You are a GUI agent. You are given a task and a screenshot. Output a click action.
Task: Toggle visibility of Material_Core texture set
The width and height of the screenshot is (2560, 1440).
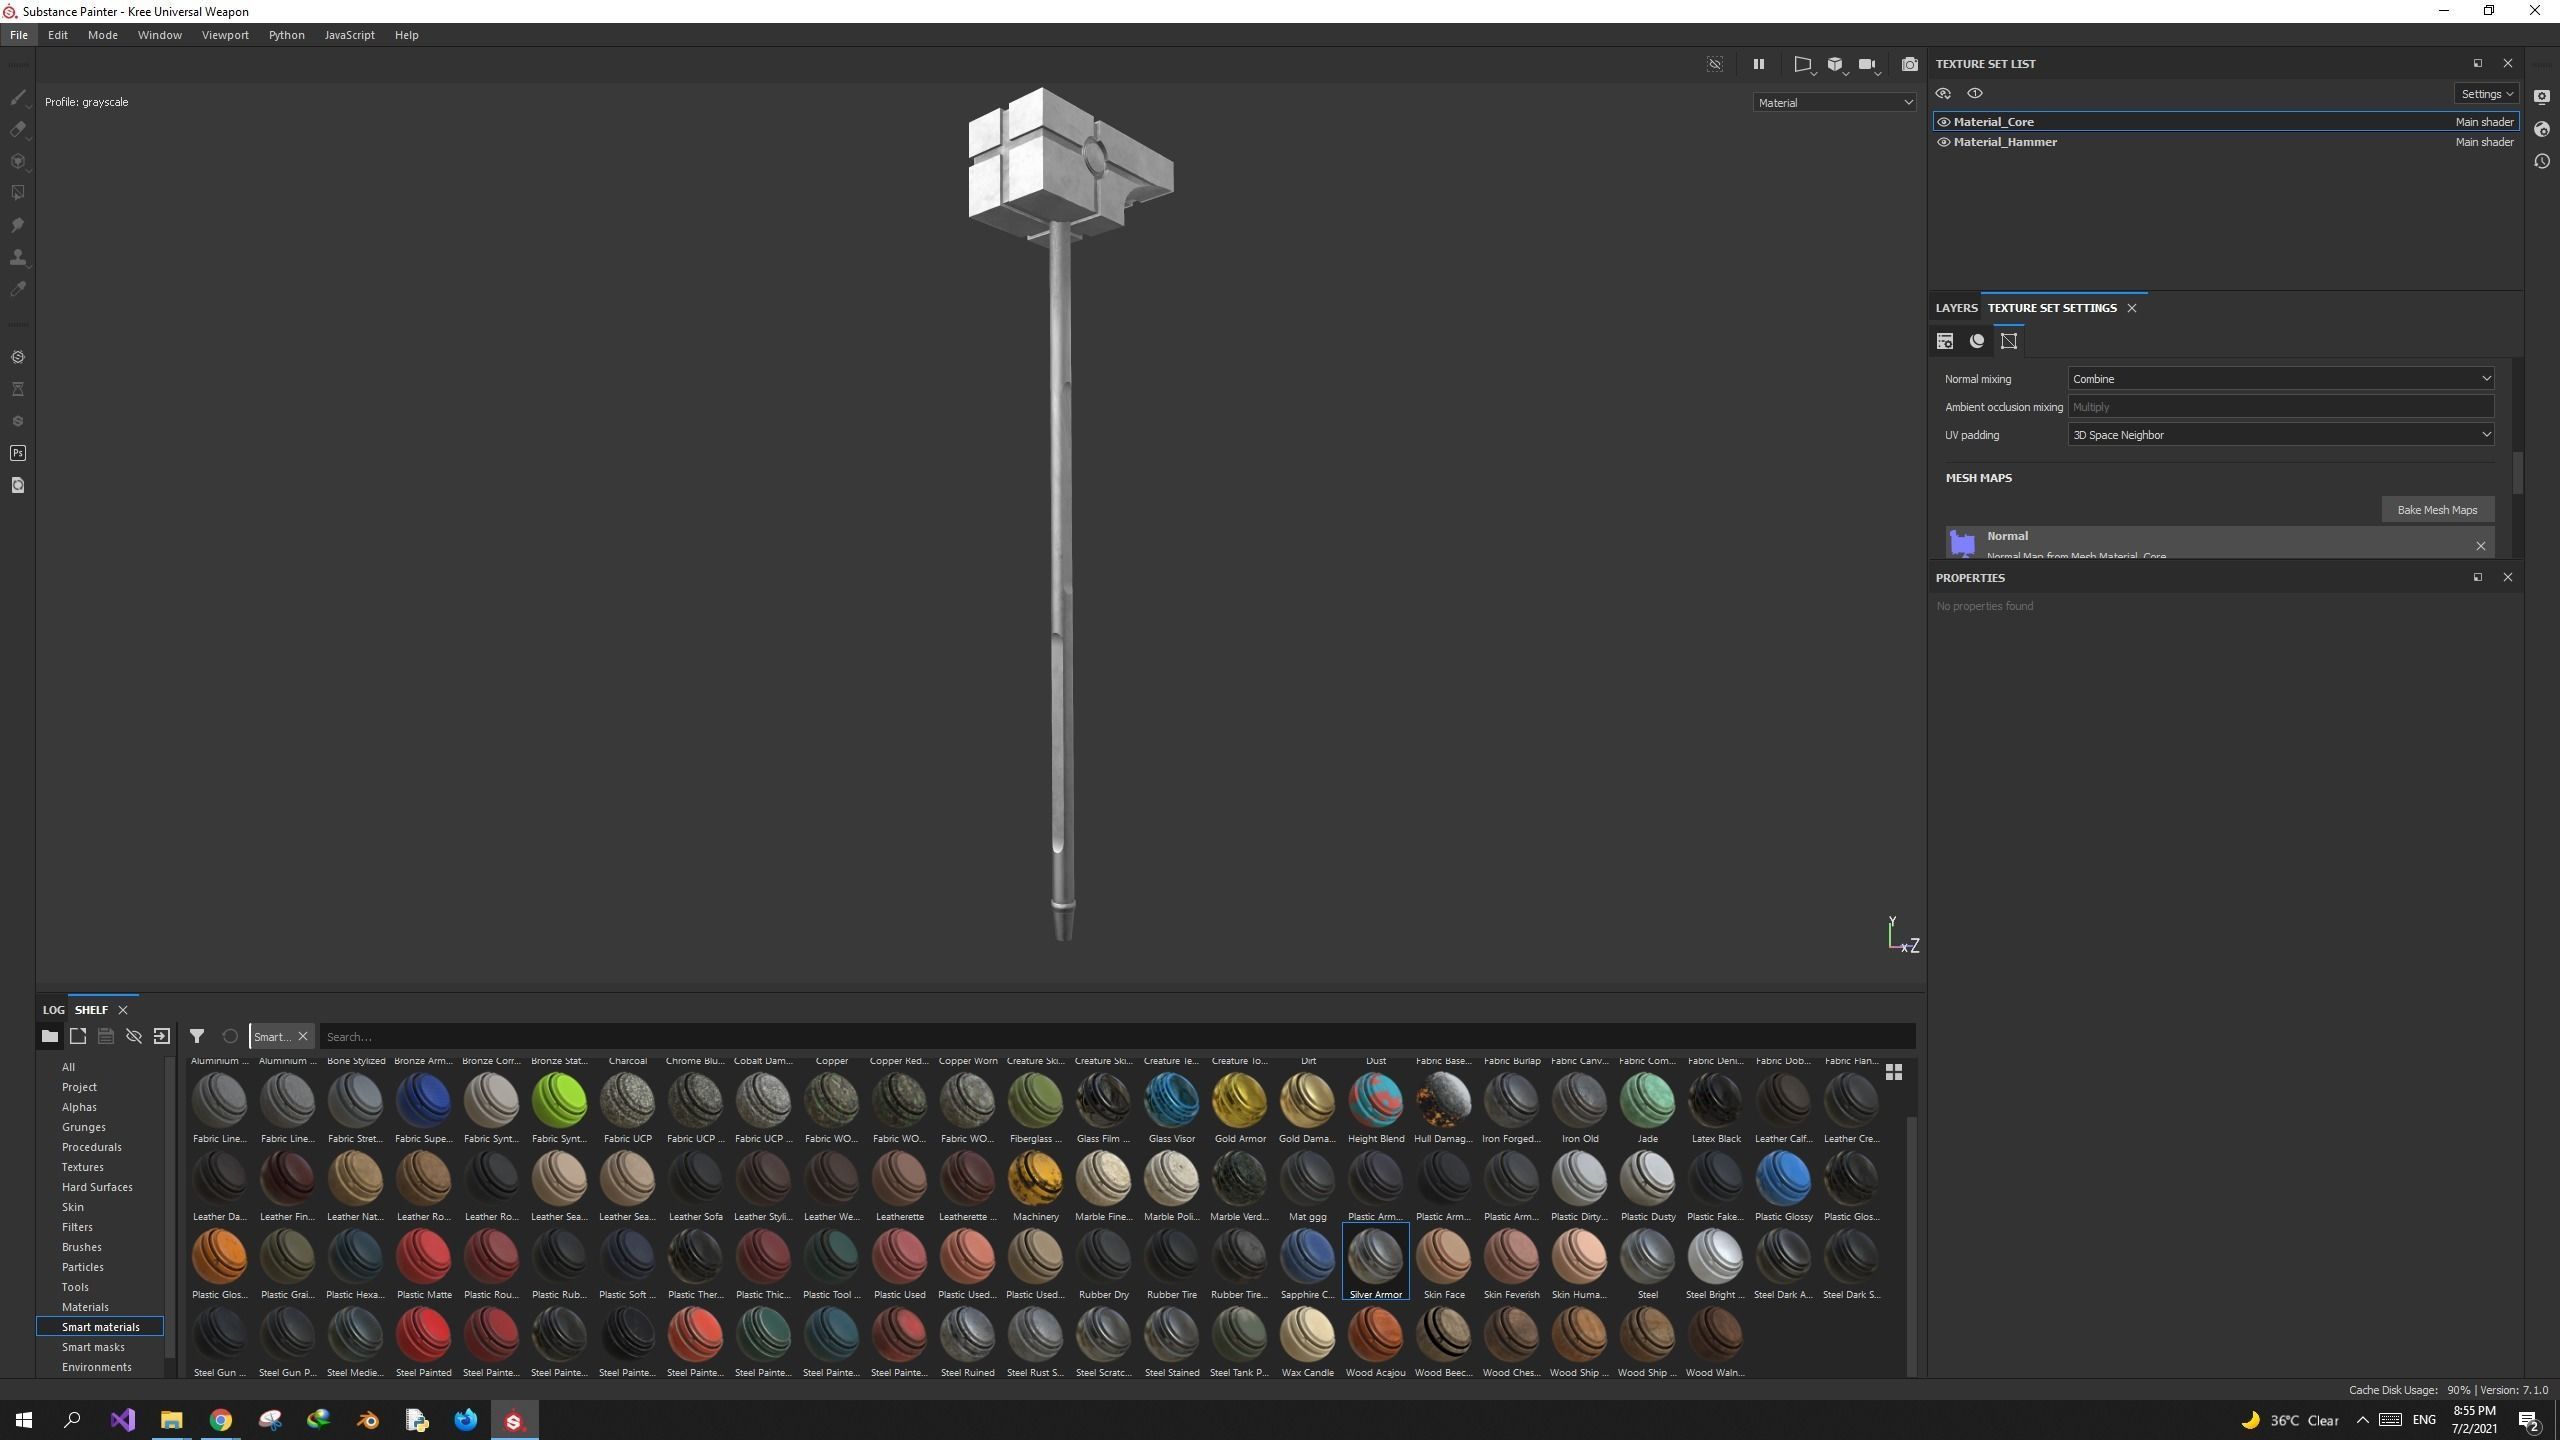[1944, 122]
